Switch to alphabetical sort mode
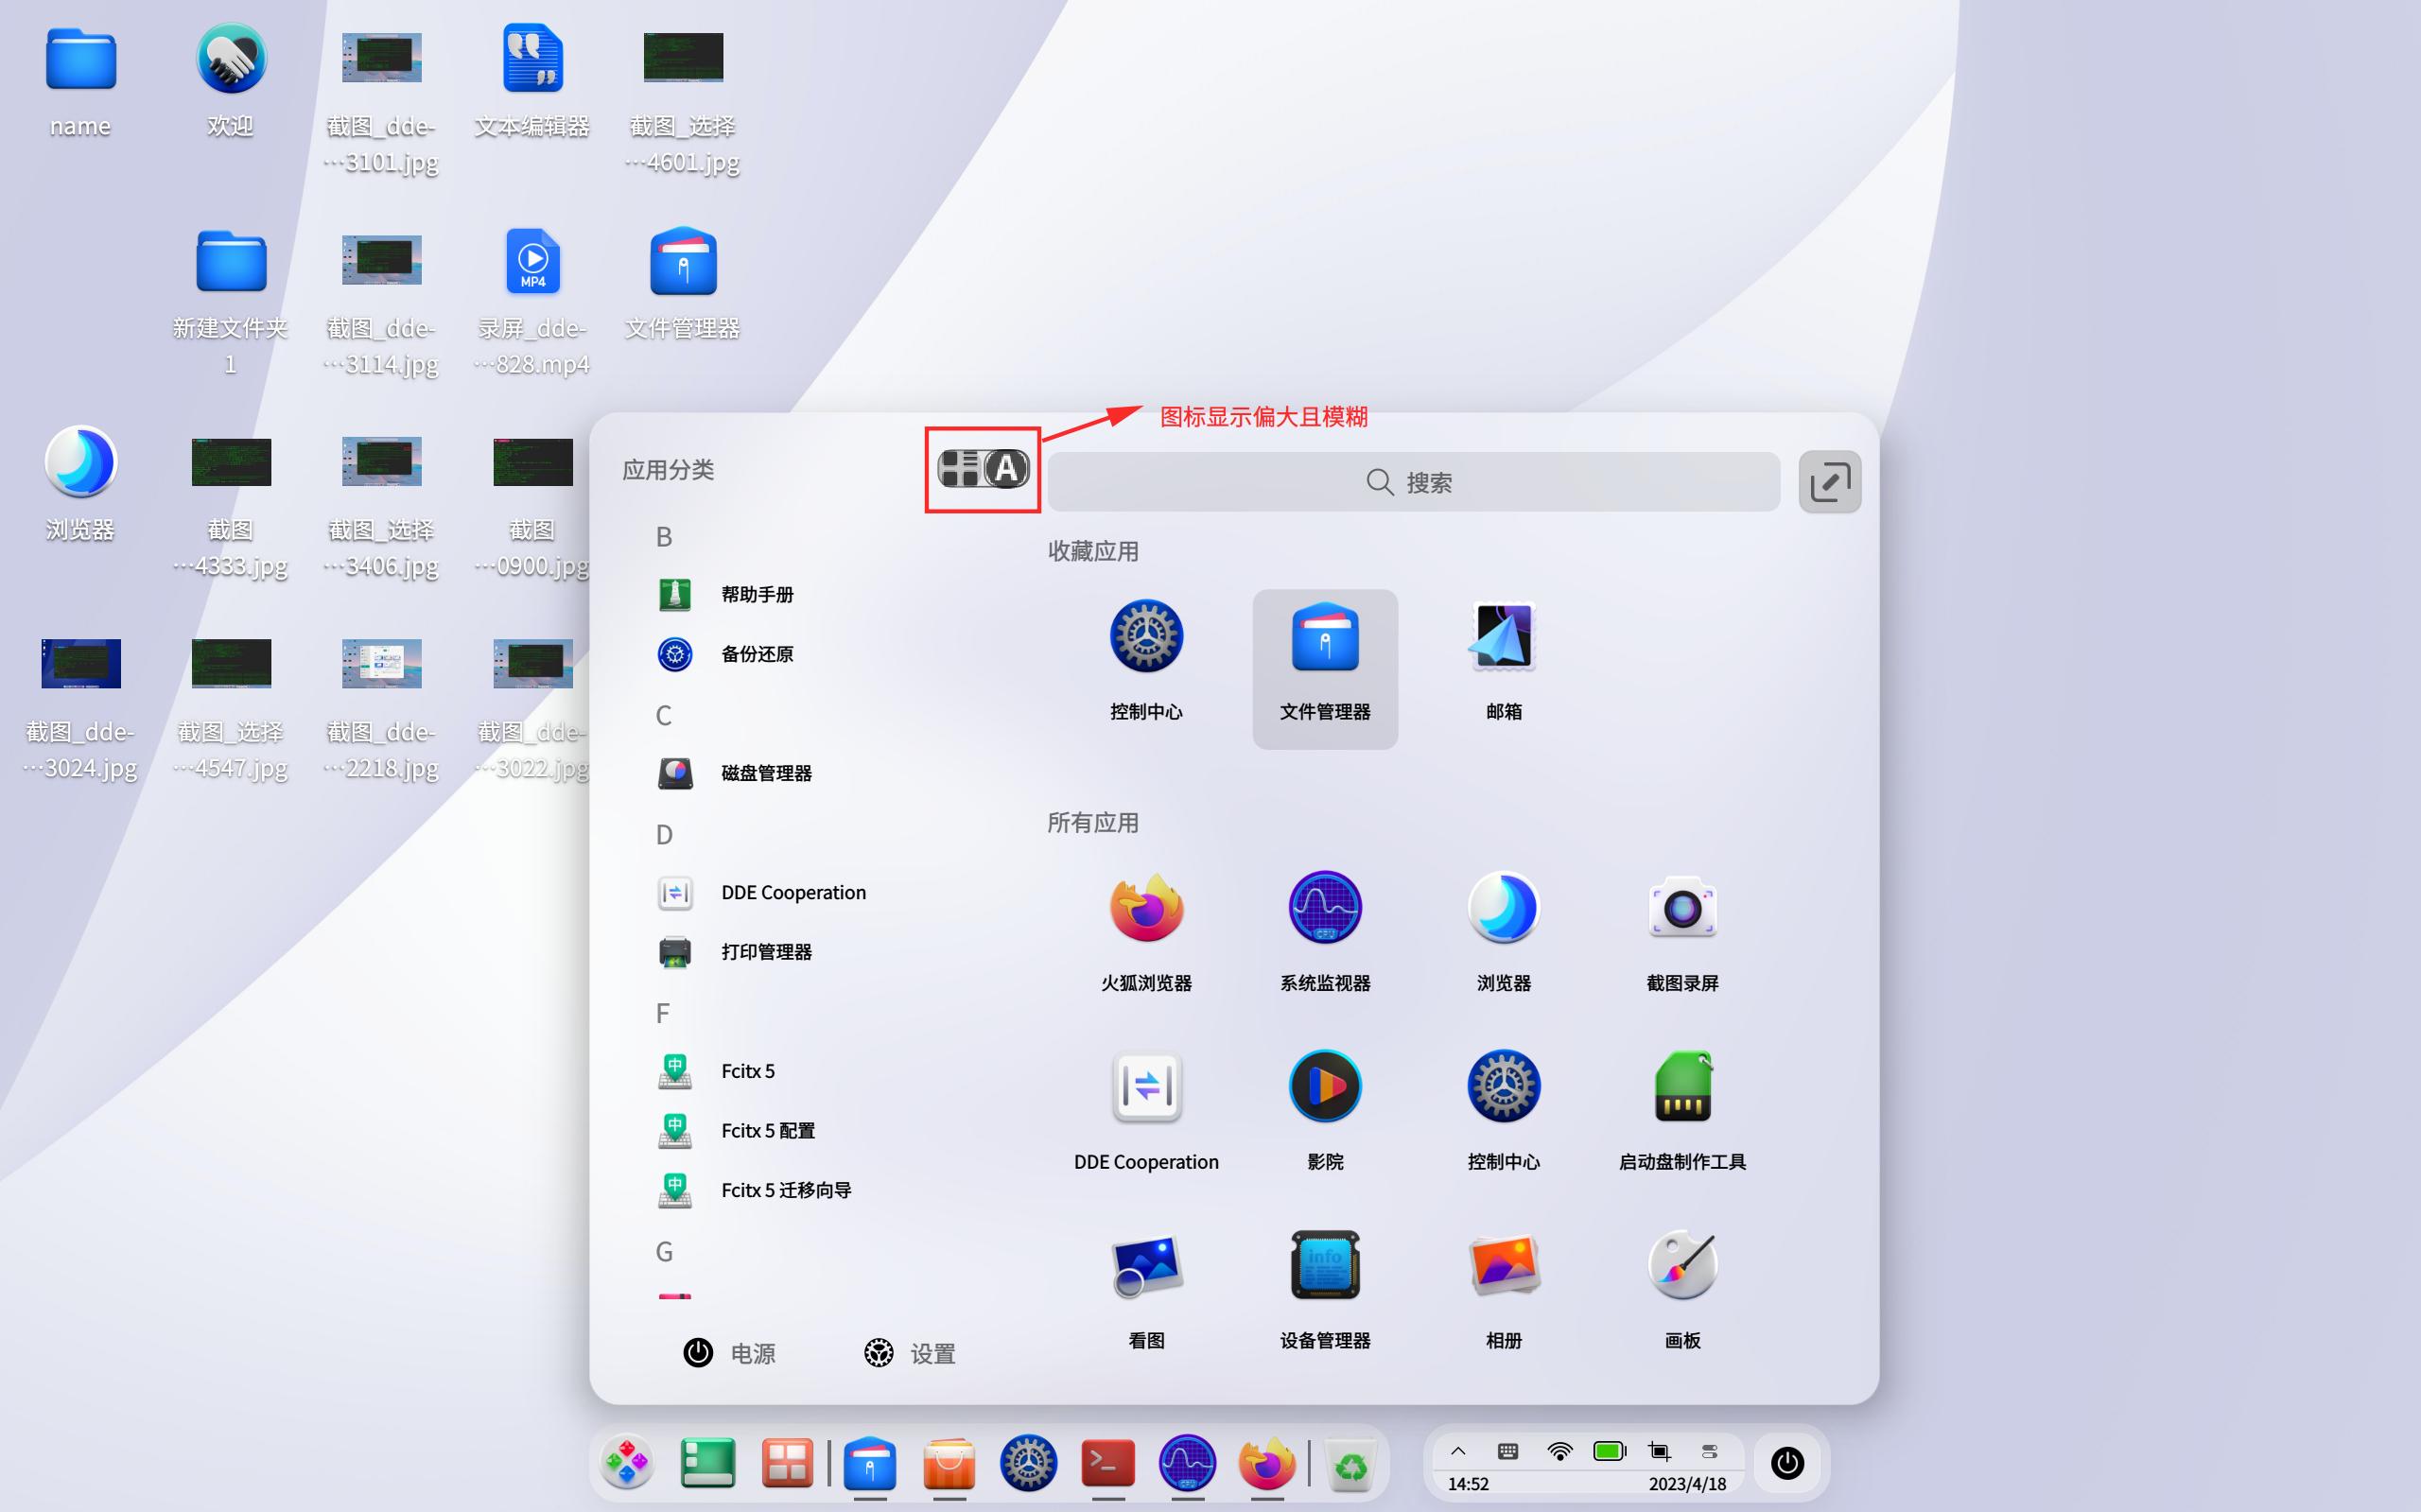The height and width of the screenshot is (1512, 2421). (1006, 468)
